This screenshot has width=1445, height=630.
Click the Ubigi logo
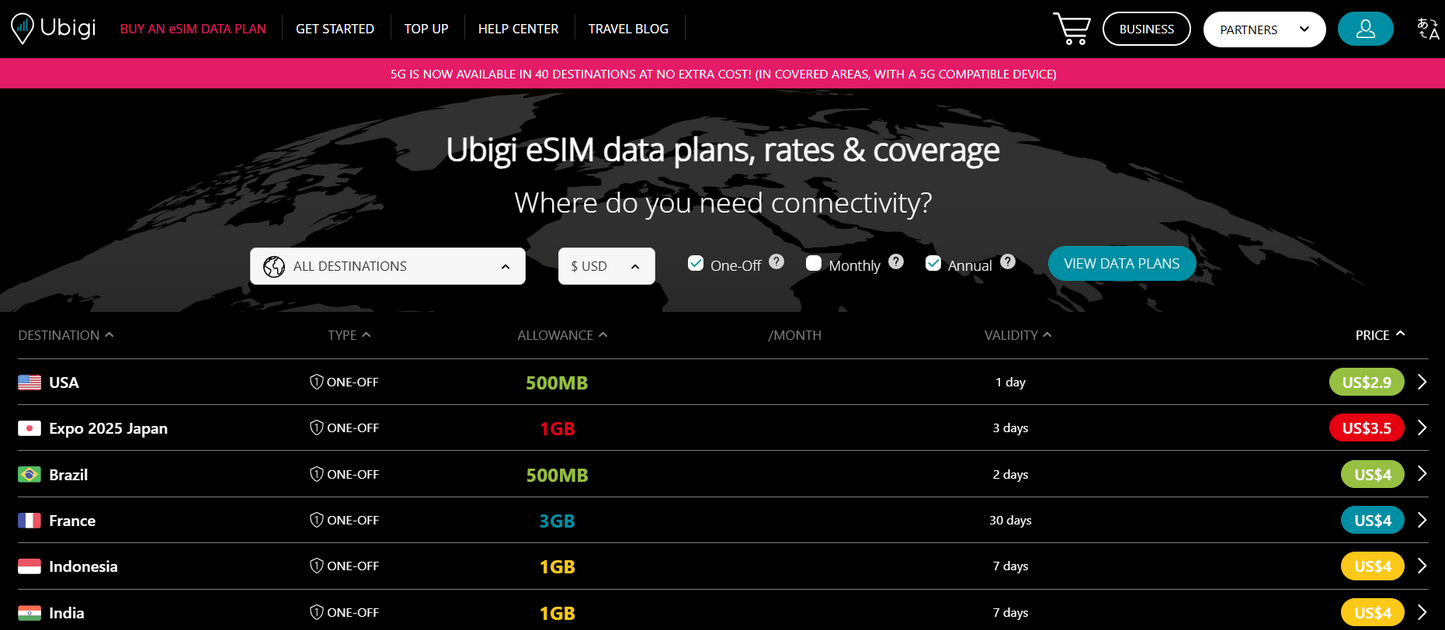click(53, 28)
